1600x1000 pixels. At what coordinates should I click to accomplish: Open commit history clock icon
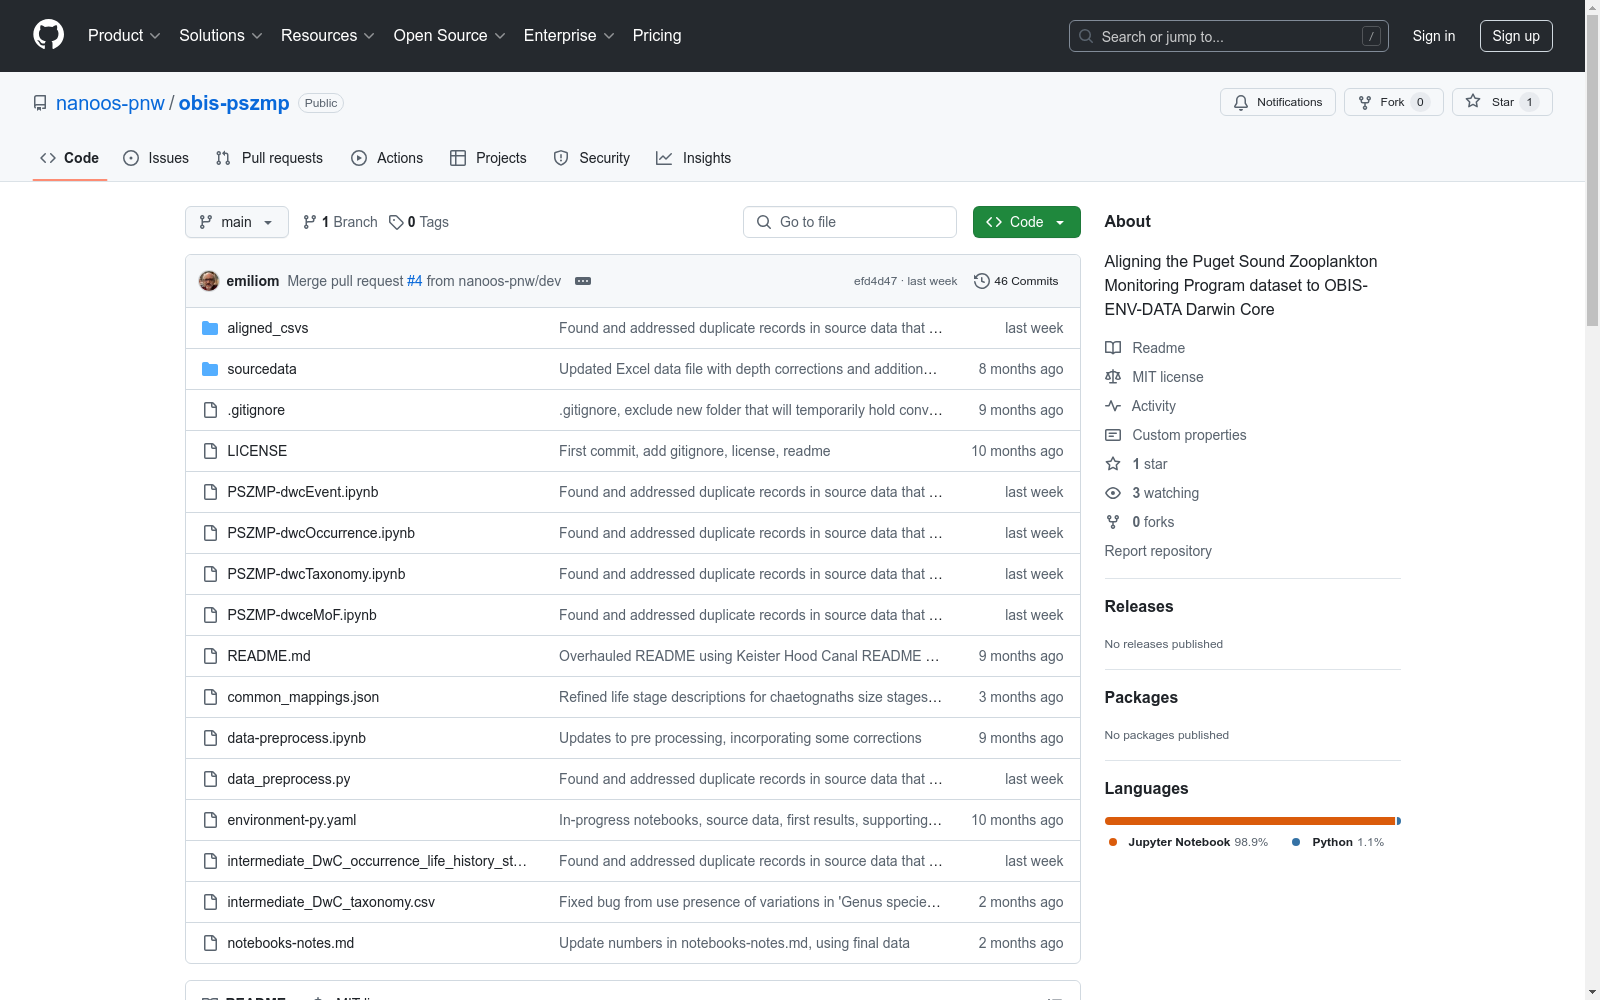point(982,281)
